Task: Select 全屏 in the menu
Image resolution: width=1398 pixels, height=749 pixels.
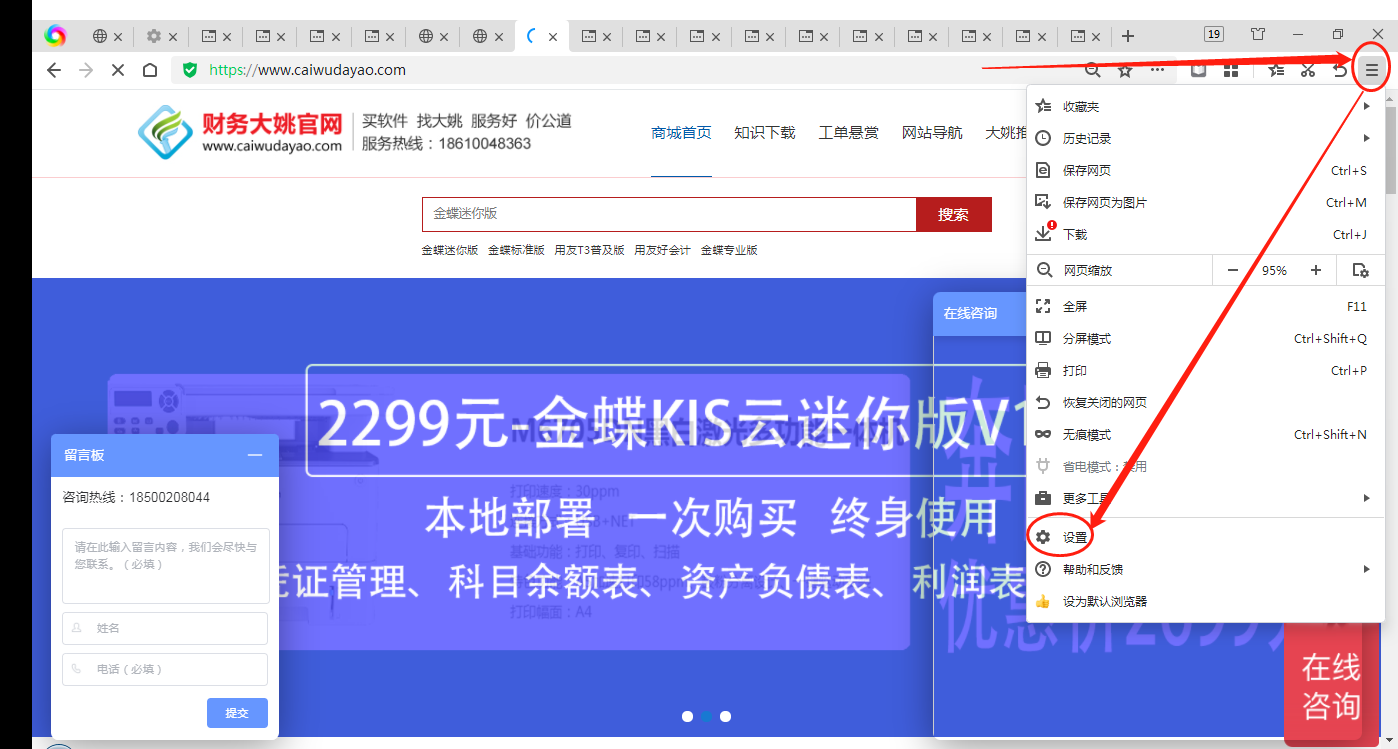Action: pos(1204,306)
